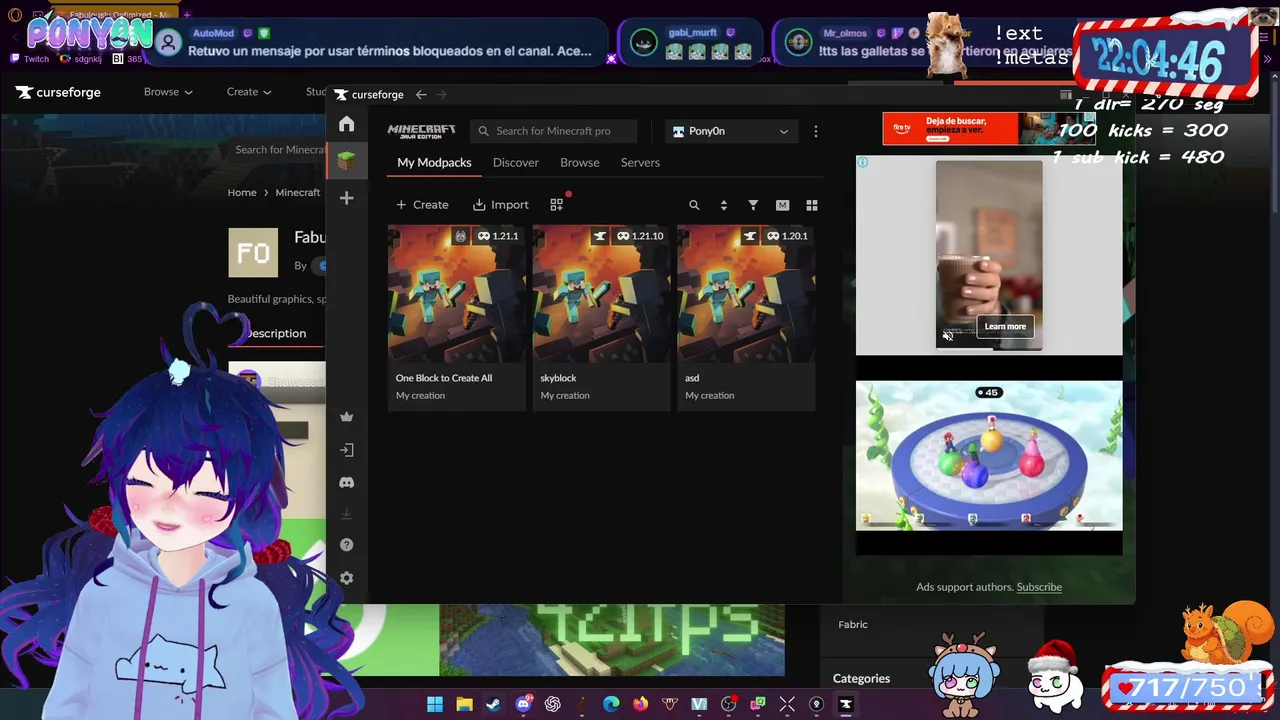The width and height of the screenshot is (1280, 720).
Task: Open ChatGPT from the taskbar
Action: click(x=552, y=704)
